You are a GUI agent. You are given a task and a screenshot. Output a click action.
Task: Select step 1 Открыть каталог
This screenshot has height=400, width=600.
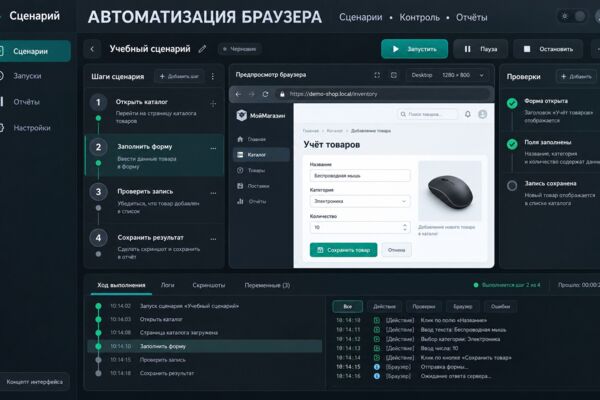[x=154, y=111]
